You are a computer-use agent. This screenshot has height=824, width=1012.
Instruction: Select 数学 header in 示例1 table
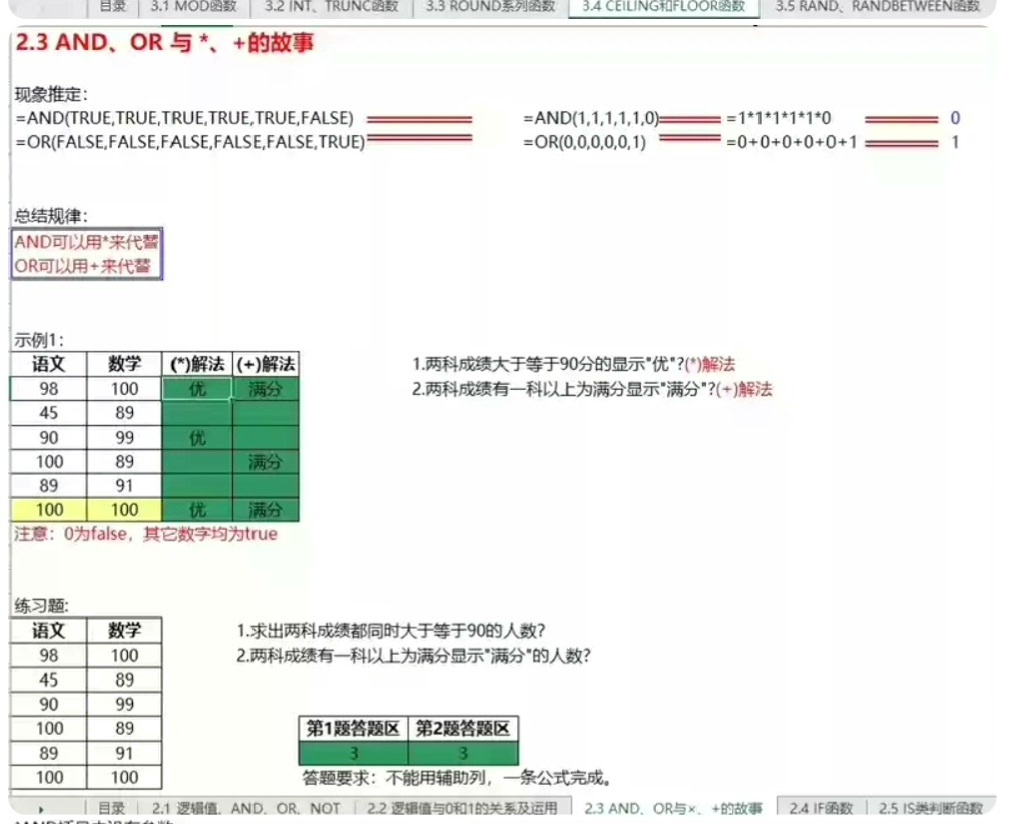pos(124,364)
